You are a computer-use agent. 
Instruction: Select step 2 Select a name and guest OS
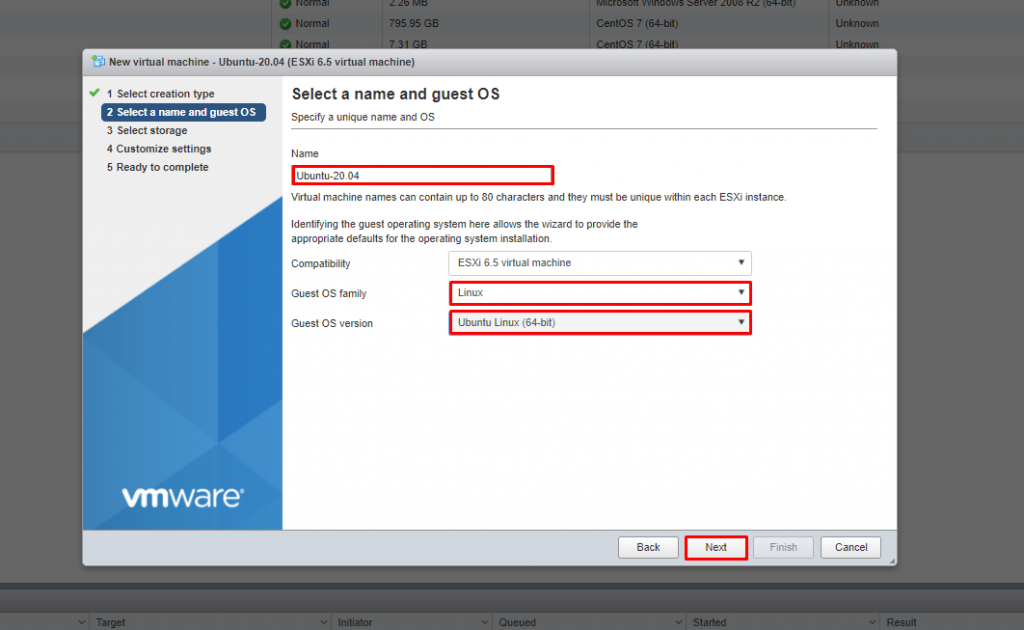(183, 112)
